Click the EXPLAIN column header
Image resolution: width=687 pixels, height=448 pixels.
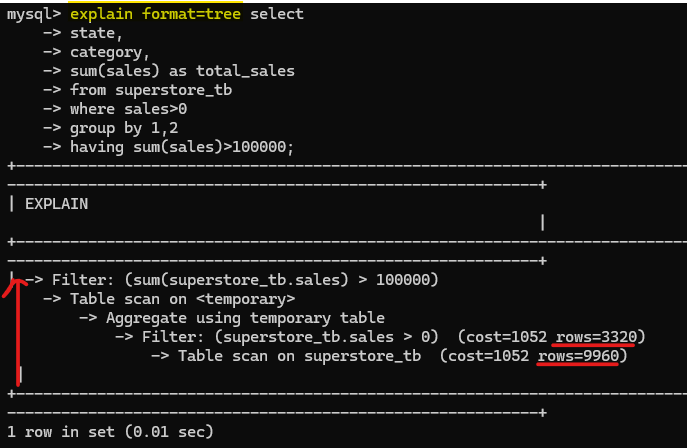56,204
